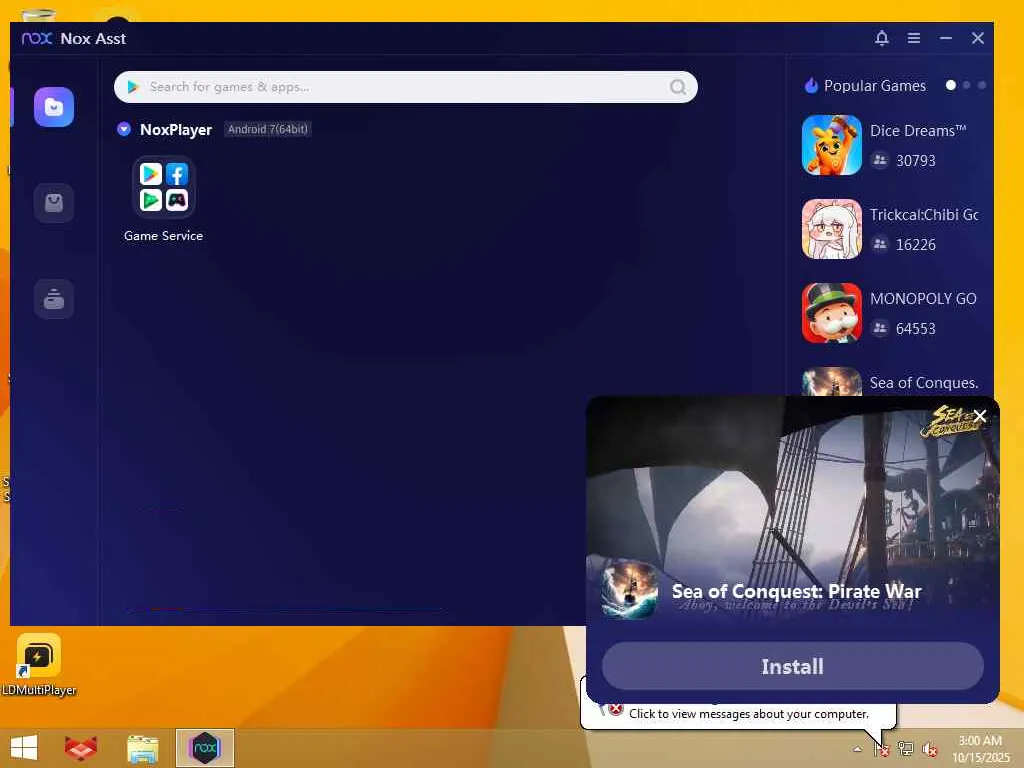Screen dimensions: 1024x768
Task: Open Trickcal:Chibi Go game icon
Action: 831,229
